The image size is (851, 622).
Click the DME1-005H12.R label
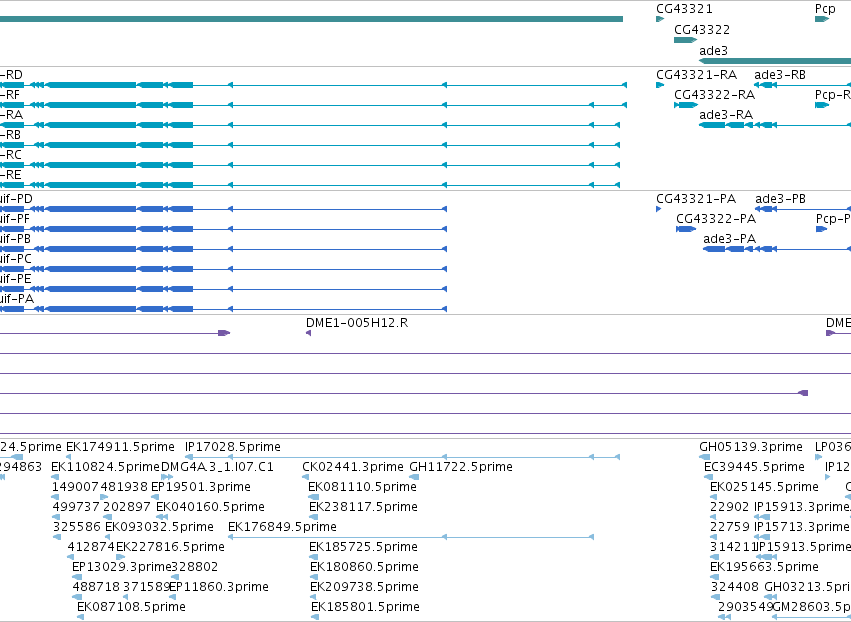pyautogui.click(x=357, y=323)
